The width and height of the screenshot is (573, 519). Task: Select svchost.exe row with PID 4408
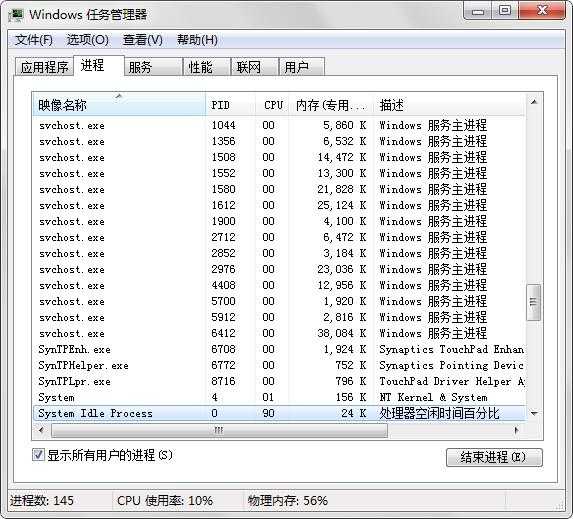point(280,285)
